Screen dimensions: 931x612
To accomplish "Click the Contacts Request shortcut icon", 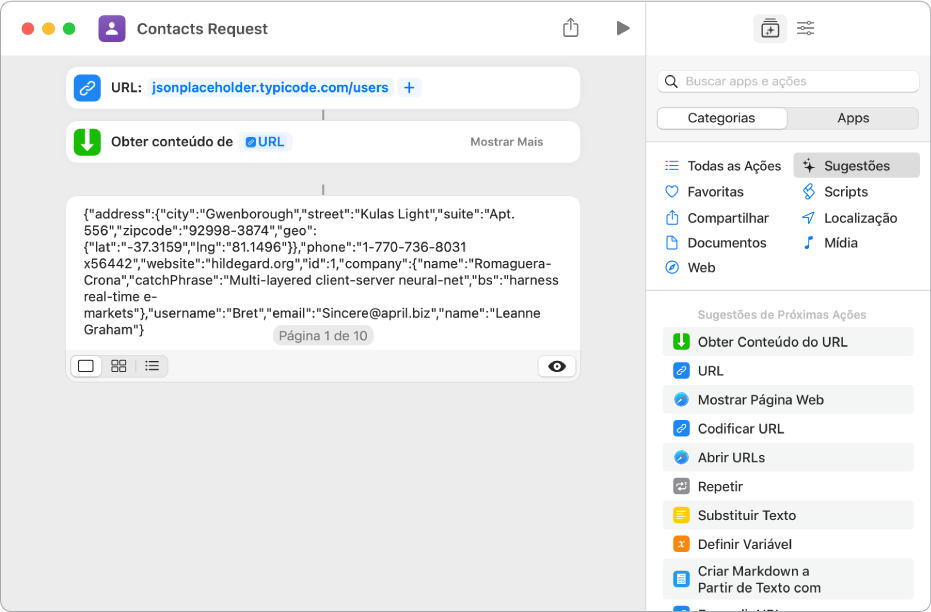I will click(111, 28).
